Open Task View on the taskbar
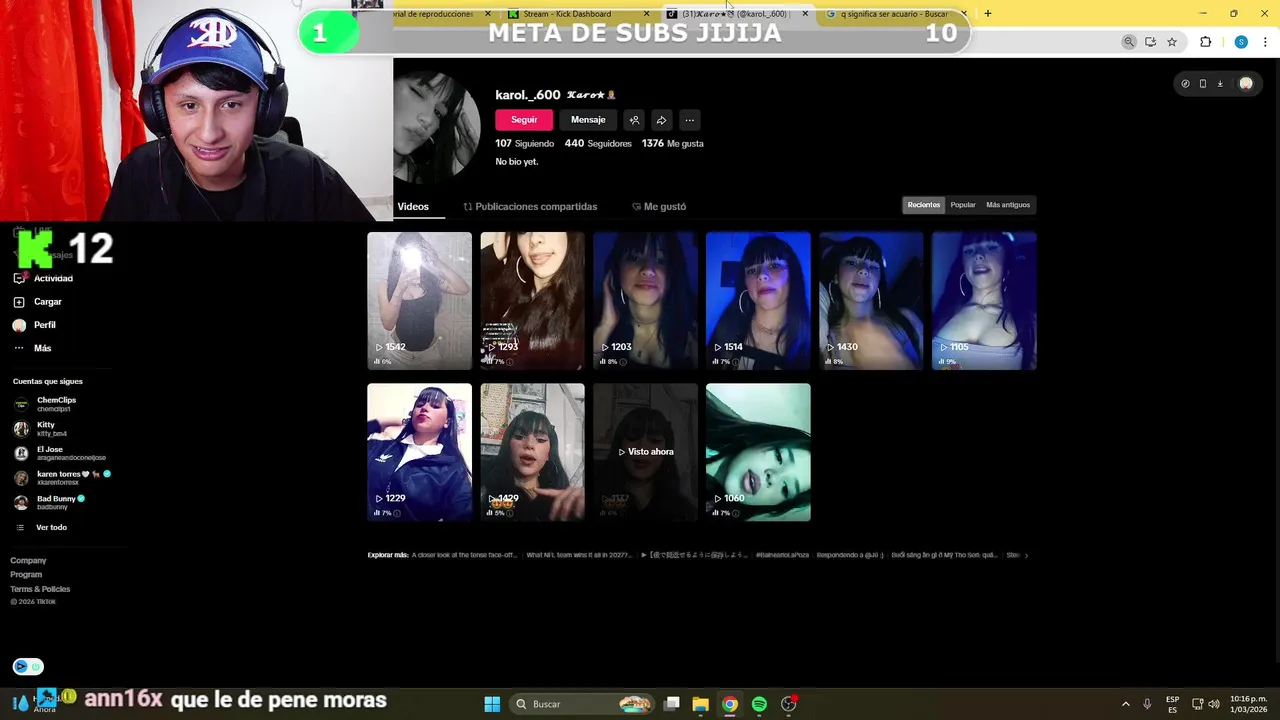The width and height of the screenshot is (1280, 720). [672, 704]
